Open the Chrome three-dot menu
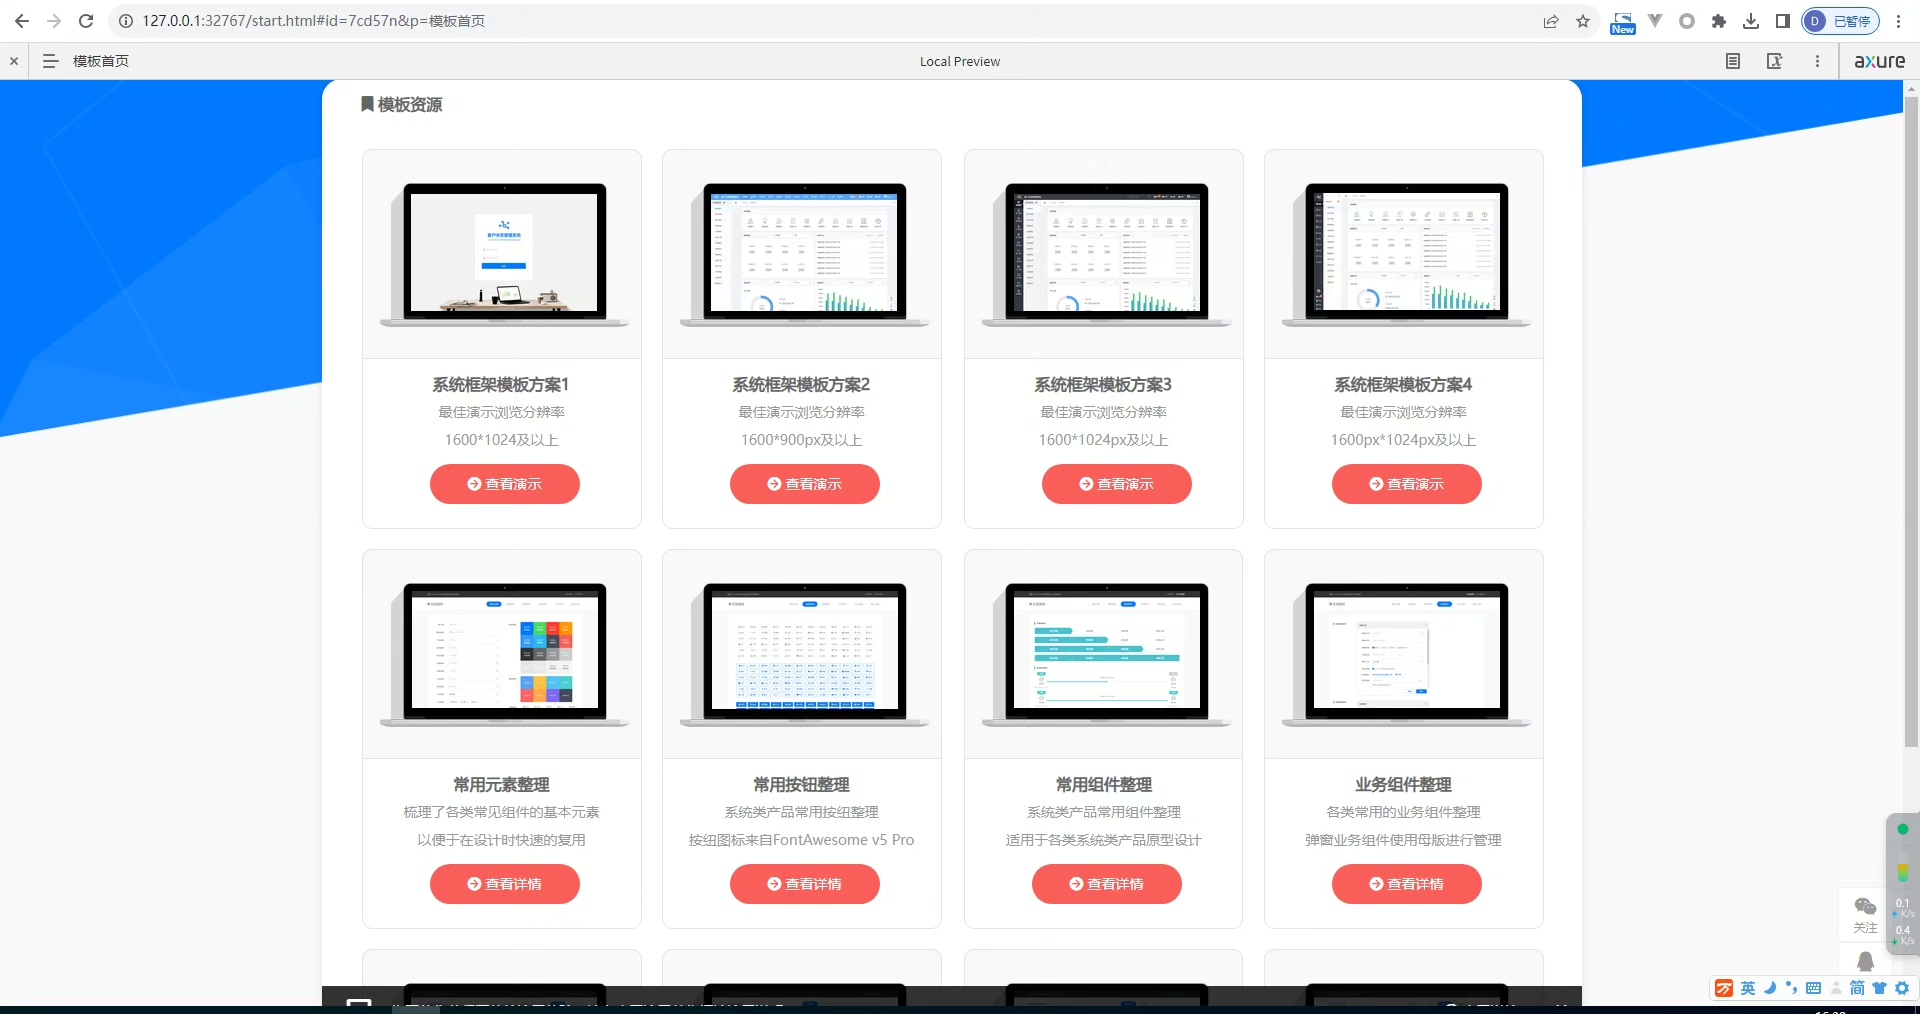This screenshot has height=1014, width=1920. [1898, 21]
